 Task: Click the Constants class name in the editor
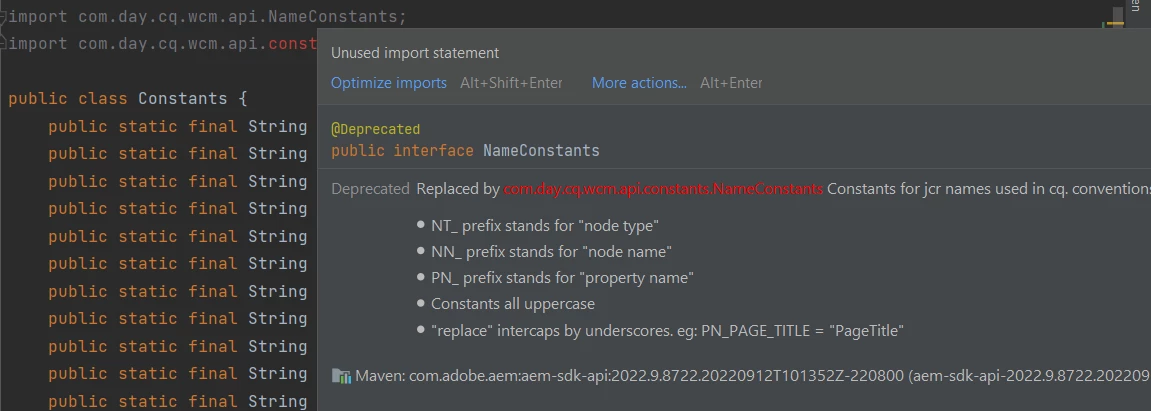183,99
